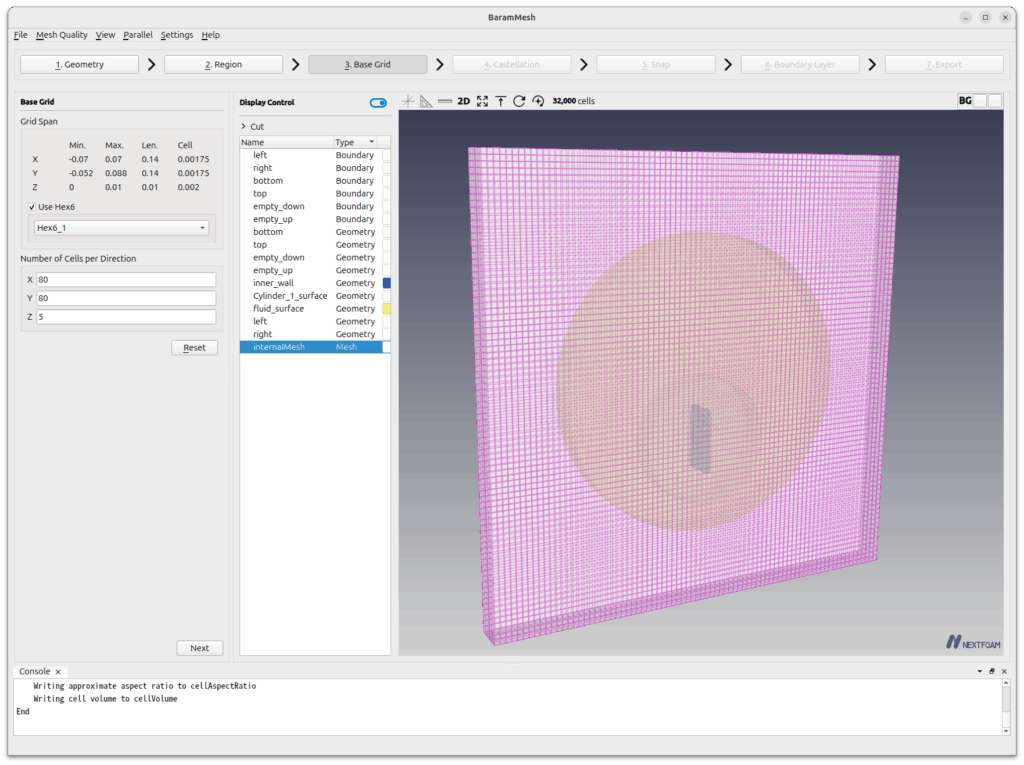Click the yellow color swatch of fluid_surface

click(x=387, y=309)
